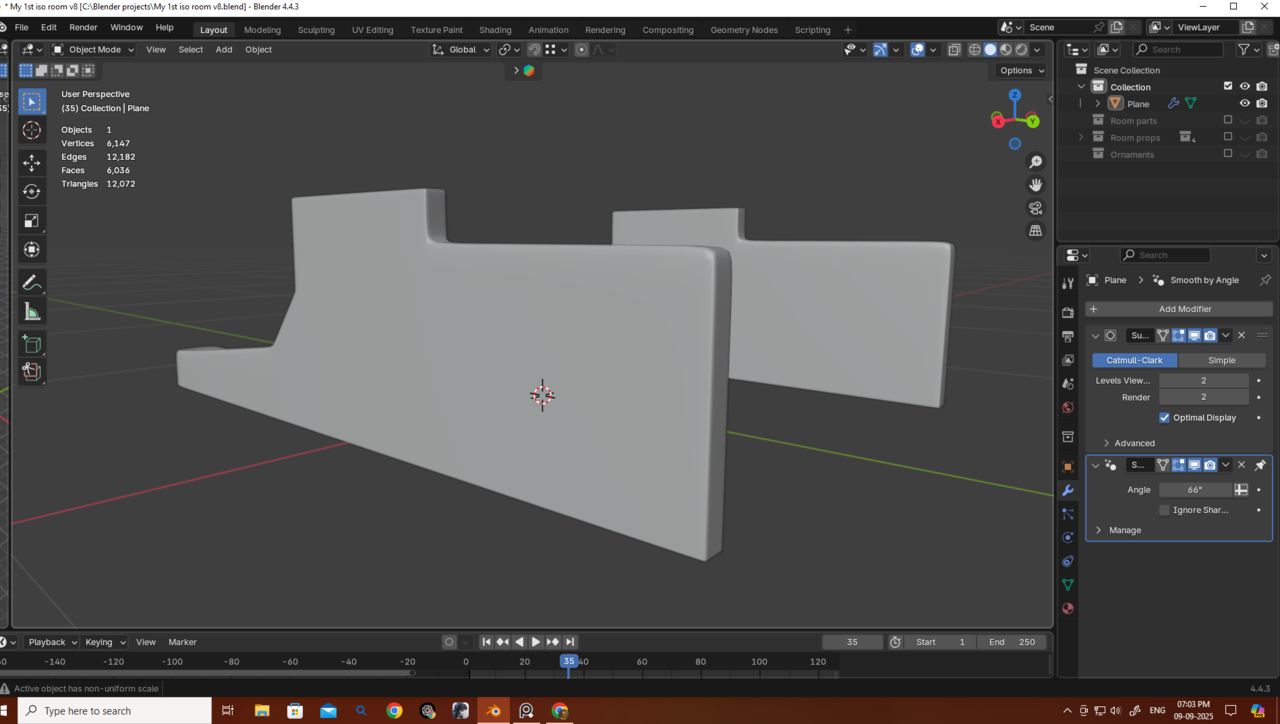Screen dimensions: 1280x724
Task: Expand the Advanced subdivision section
Action: pos(1134,443)
